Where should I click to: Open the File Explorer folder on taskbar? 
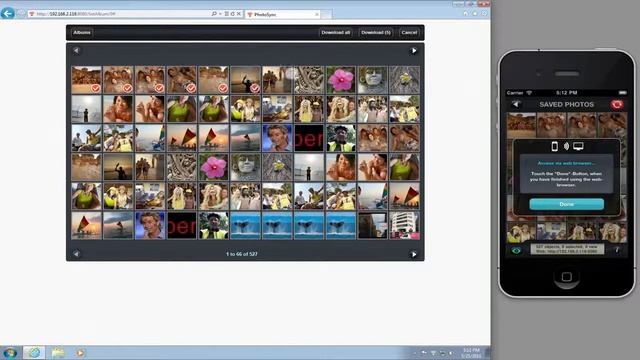coord(58,352)
